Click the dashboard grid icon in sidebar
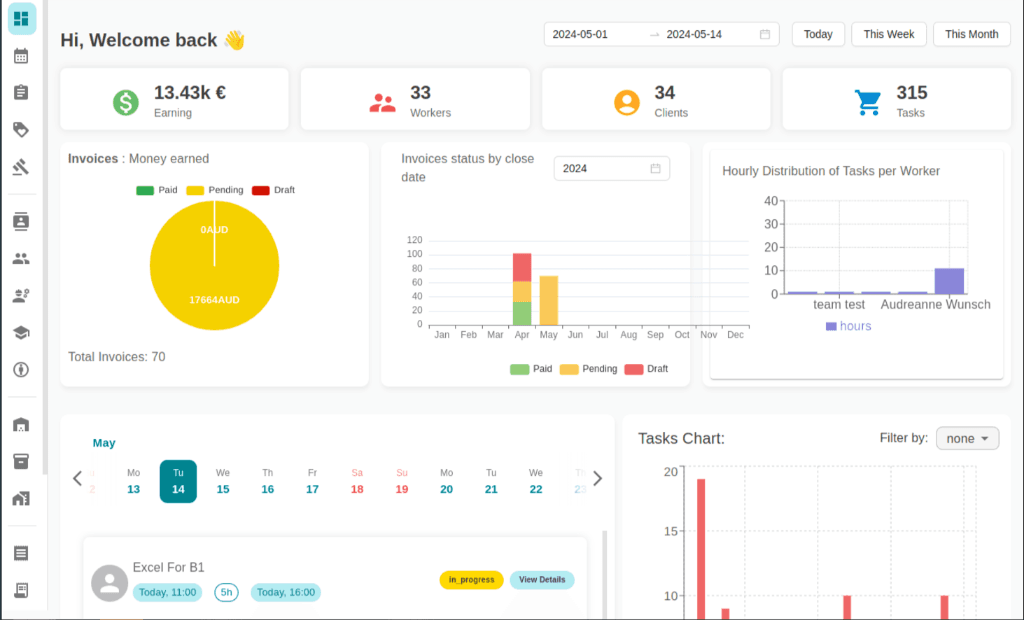 coord(21,19)
